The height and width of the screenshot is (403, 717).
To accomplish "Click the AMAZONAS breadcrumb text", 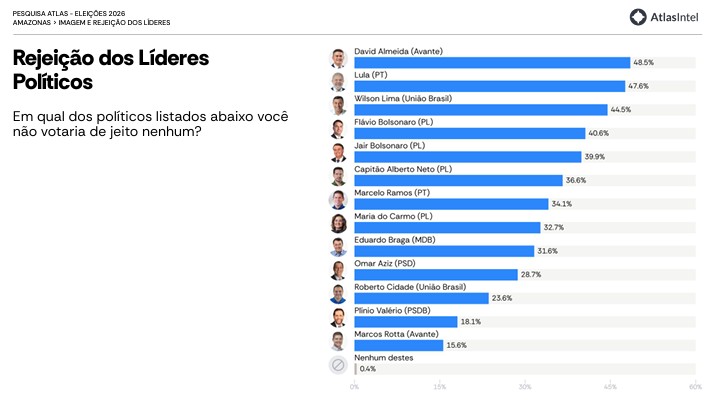I will point(32,22).
